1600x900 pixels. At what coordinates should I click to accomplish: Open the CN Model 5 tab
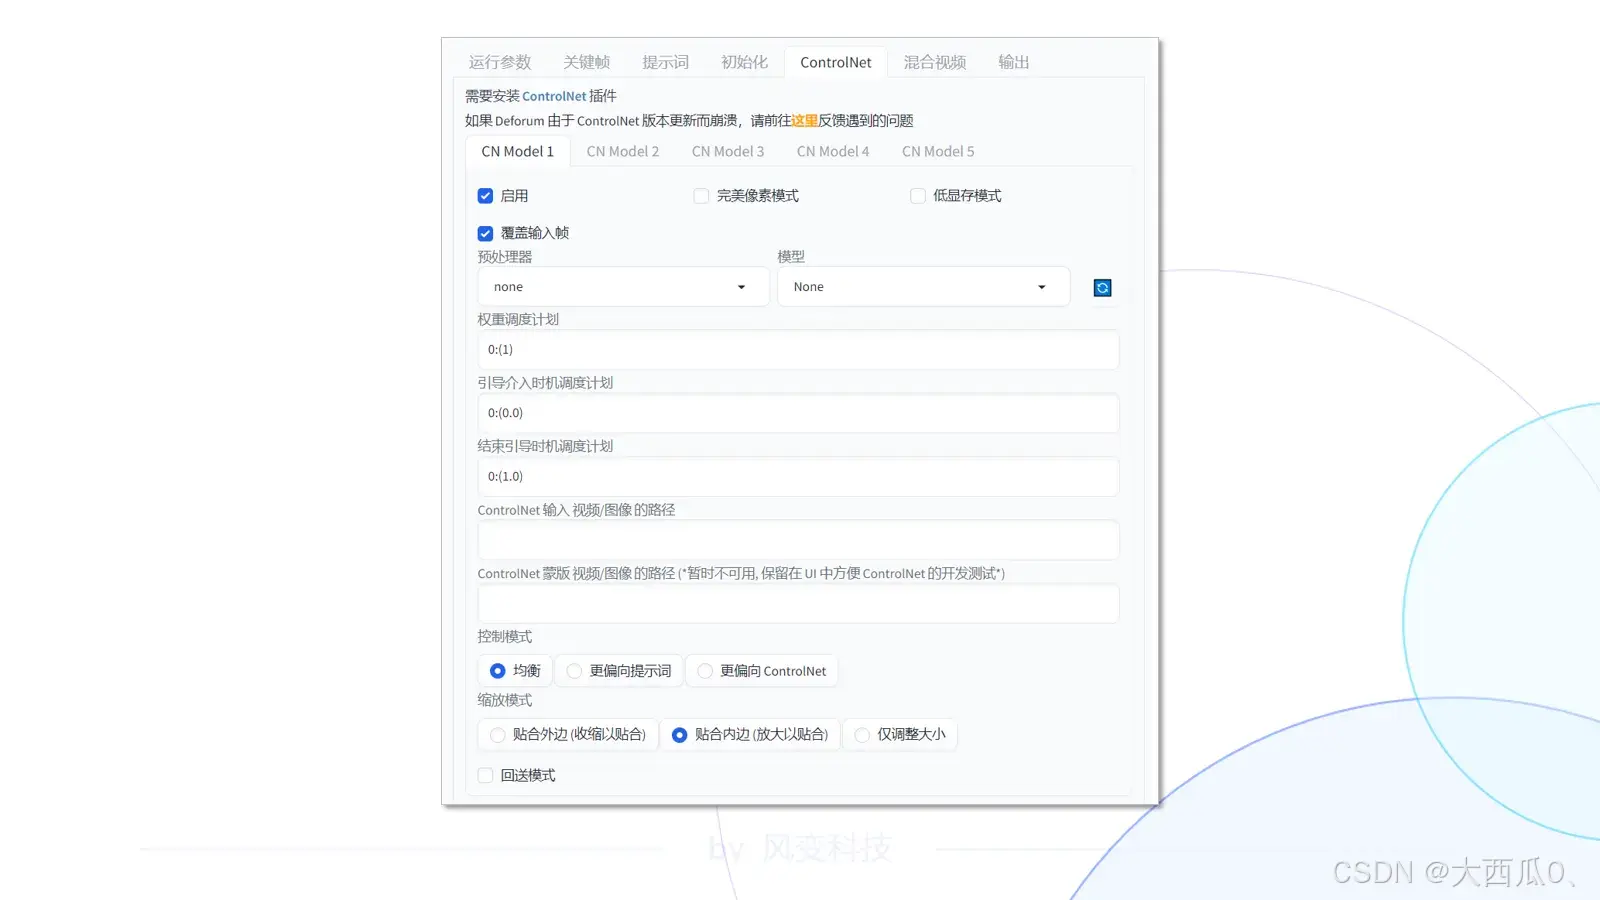click(937, 151)
